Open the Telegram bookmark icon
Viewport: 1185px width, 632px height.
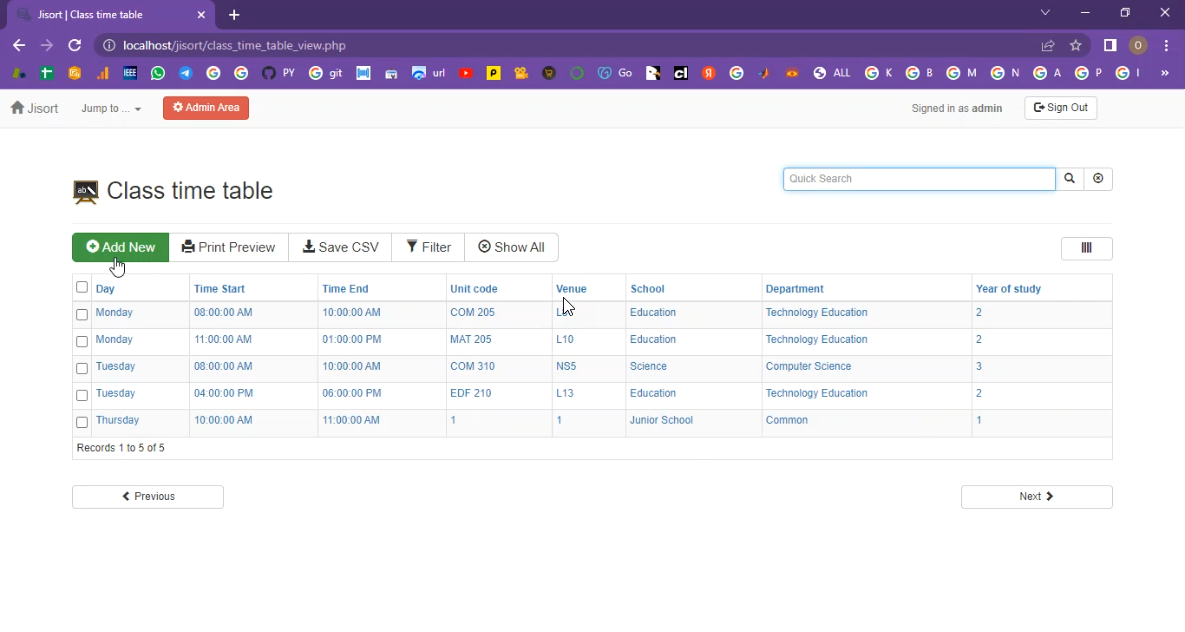(186, 73)
